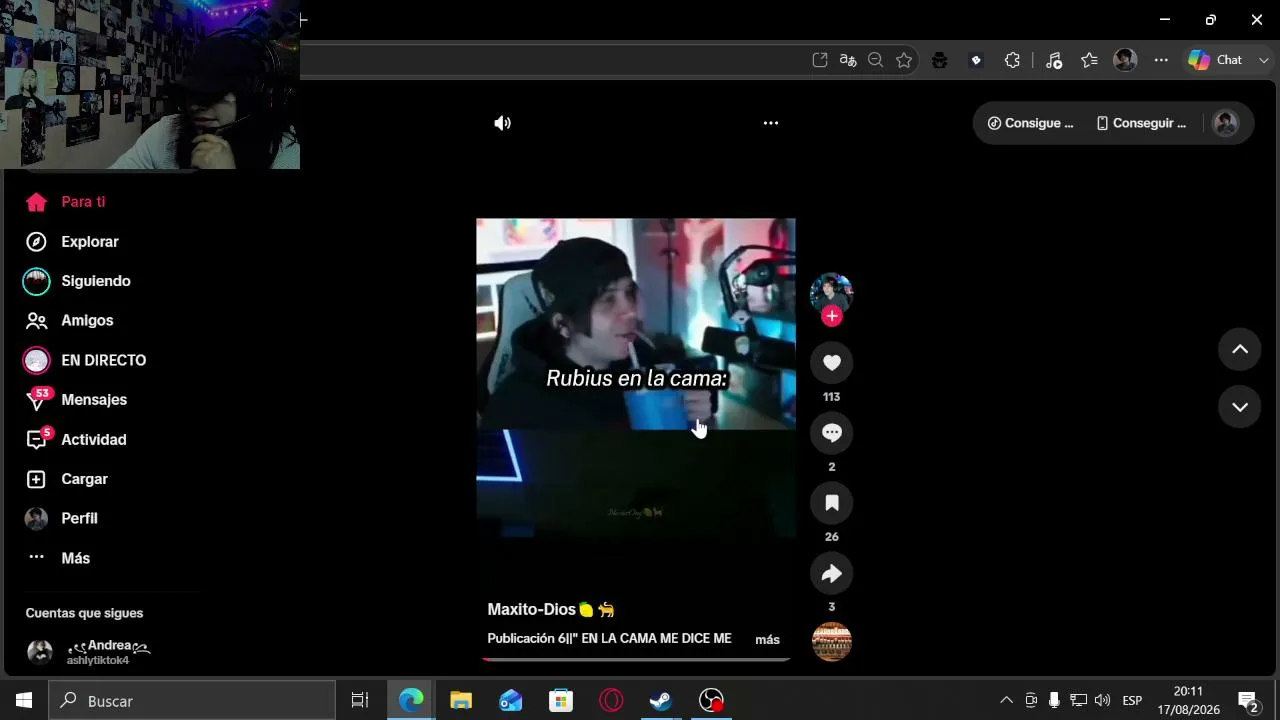
Task: Save the video with the bookmark icon
Action: tap(831, 503)
